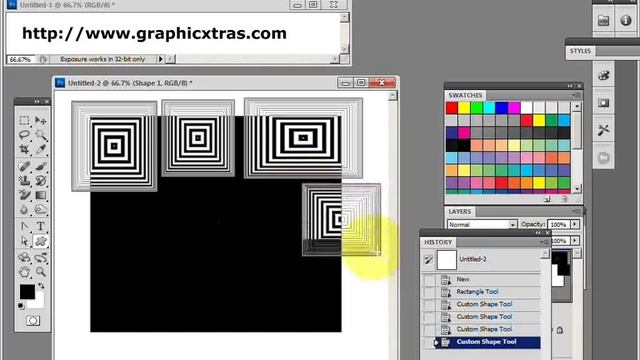Collapse the Swatches panel group
Screen dimensions: 640x360
(570, 86)
